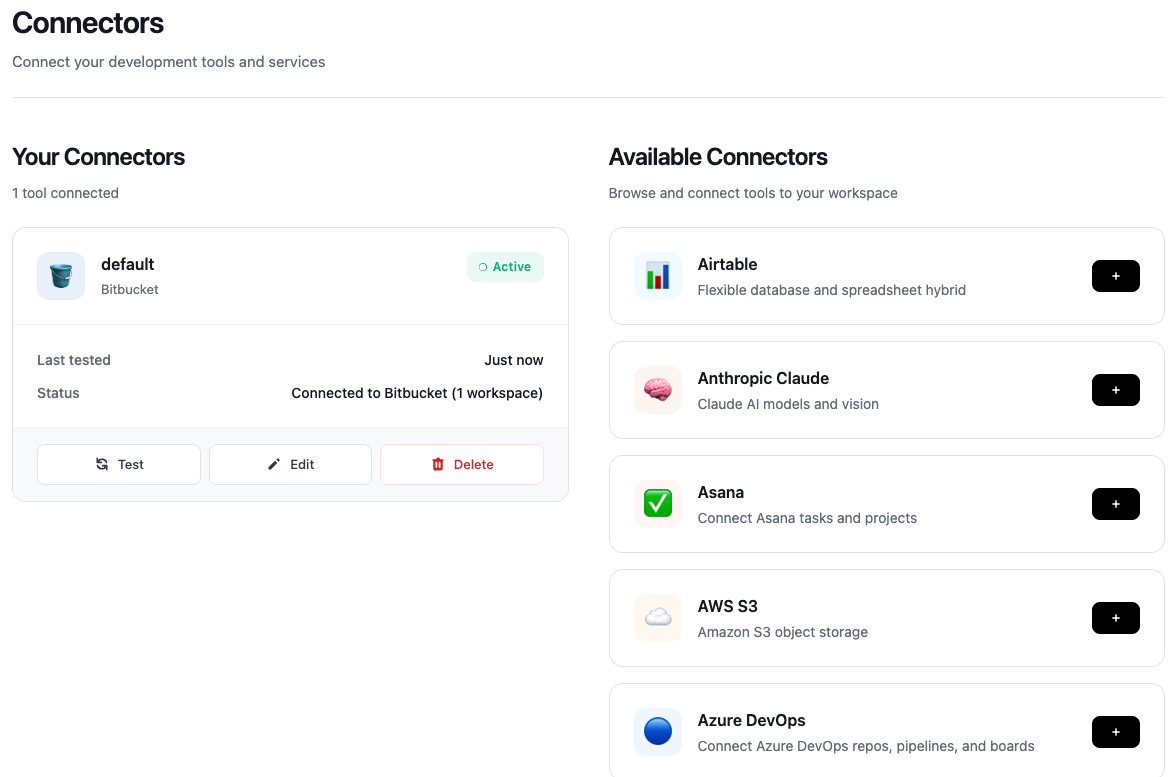Test the default Bitbucket connection

pyautogui.click(x=118, y=464)
